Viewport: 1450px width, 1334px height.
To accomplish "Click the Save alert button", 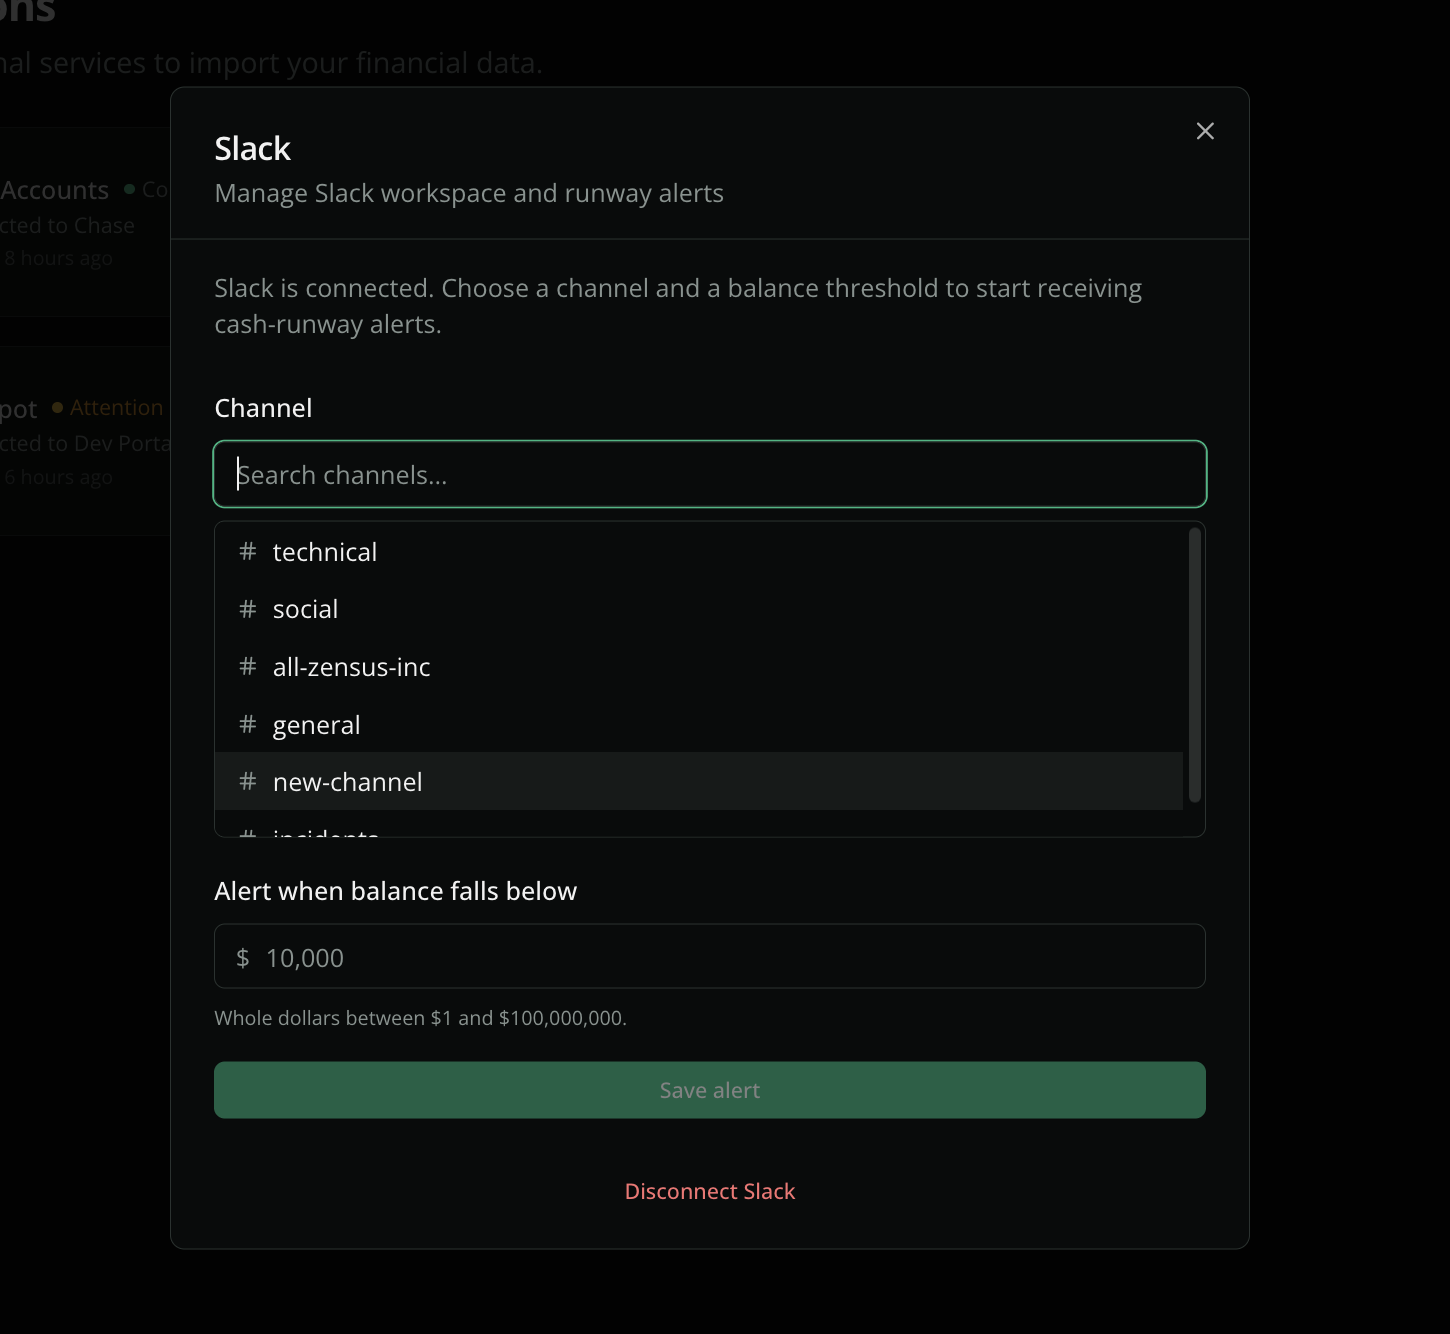I will 710,1090.
